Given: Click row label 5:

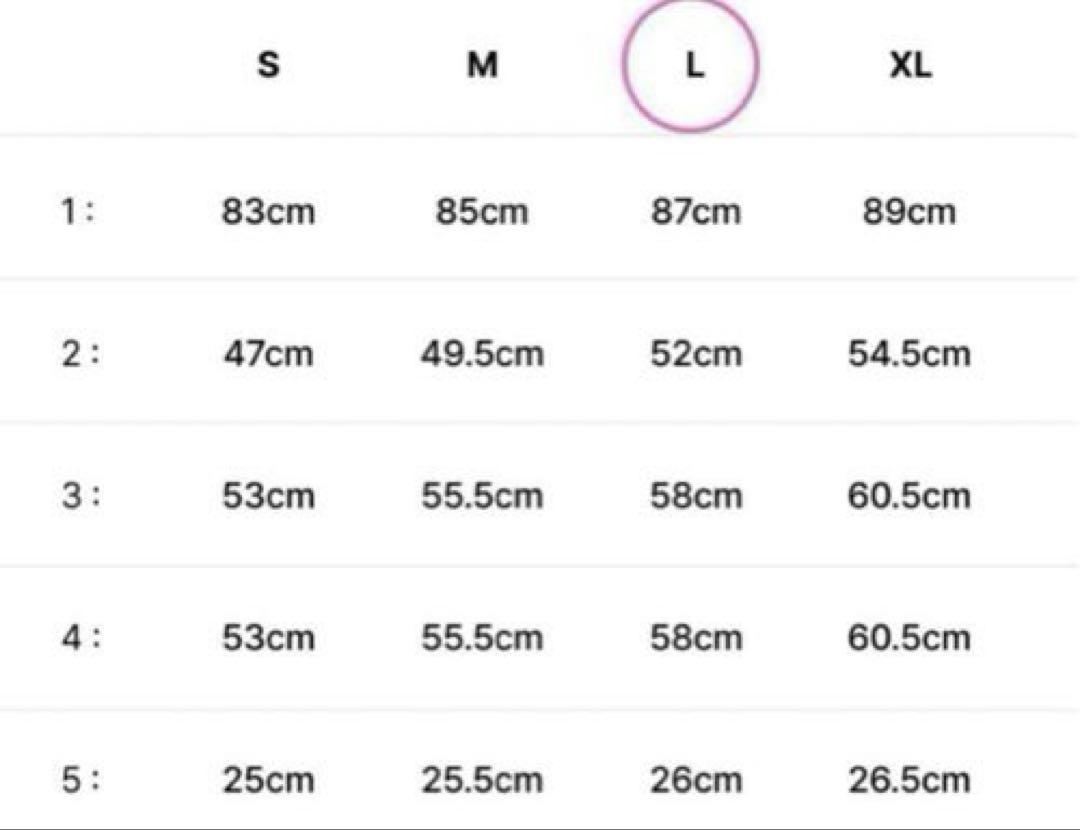Looking at the screenshot, I should [81, 780].
